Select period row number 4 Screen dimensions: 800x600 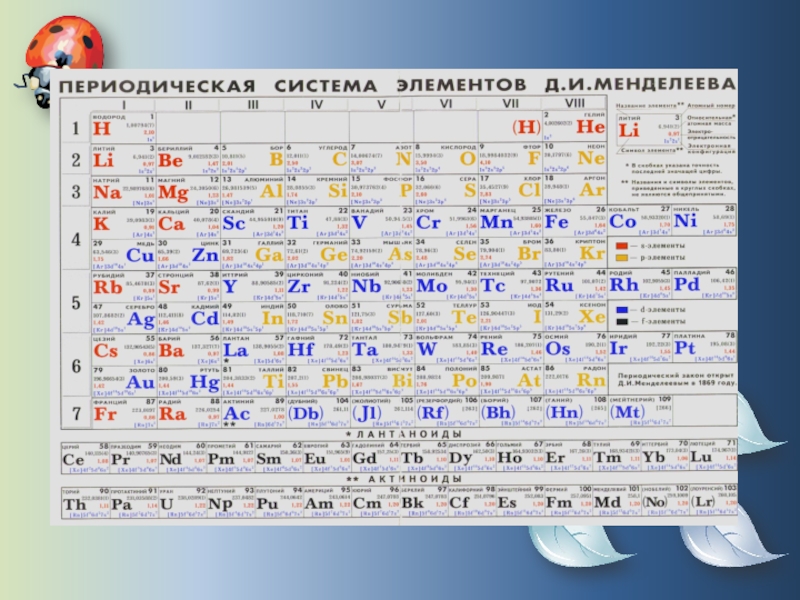pyautogui.click(x=76, y=239)
